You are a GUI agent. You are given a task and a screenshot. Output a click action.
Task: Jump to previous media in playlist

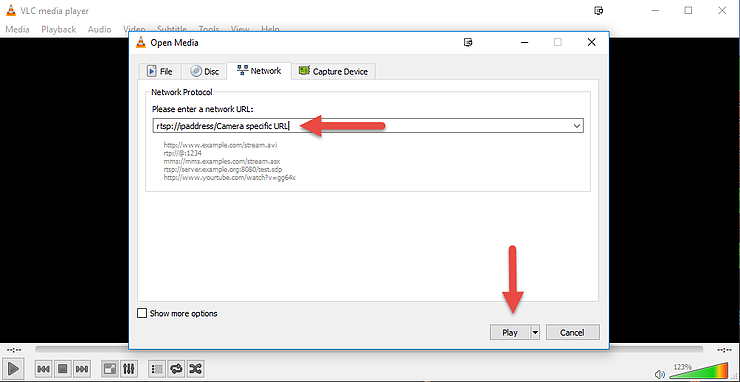tap(43, 368)
